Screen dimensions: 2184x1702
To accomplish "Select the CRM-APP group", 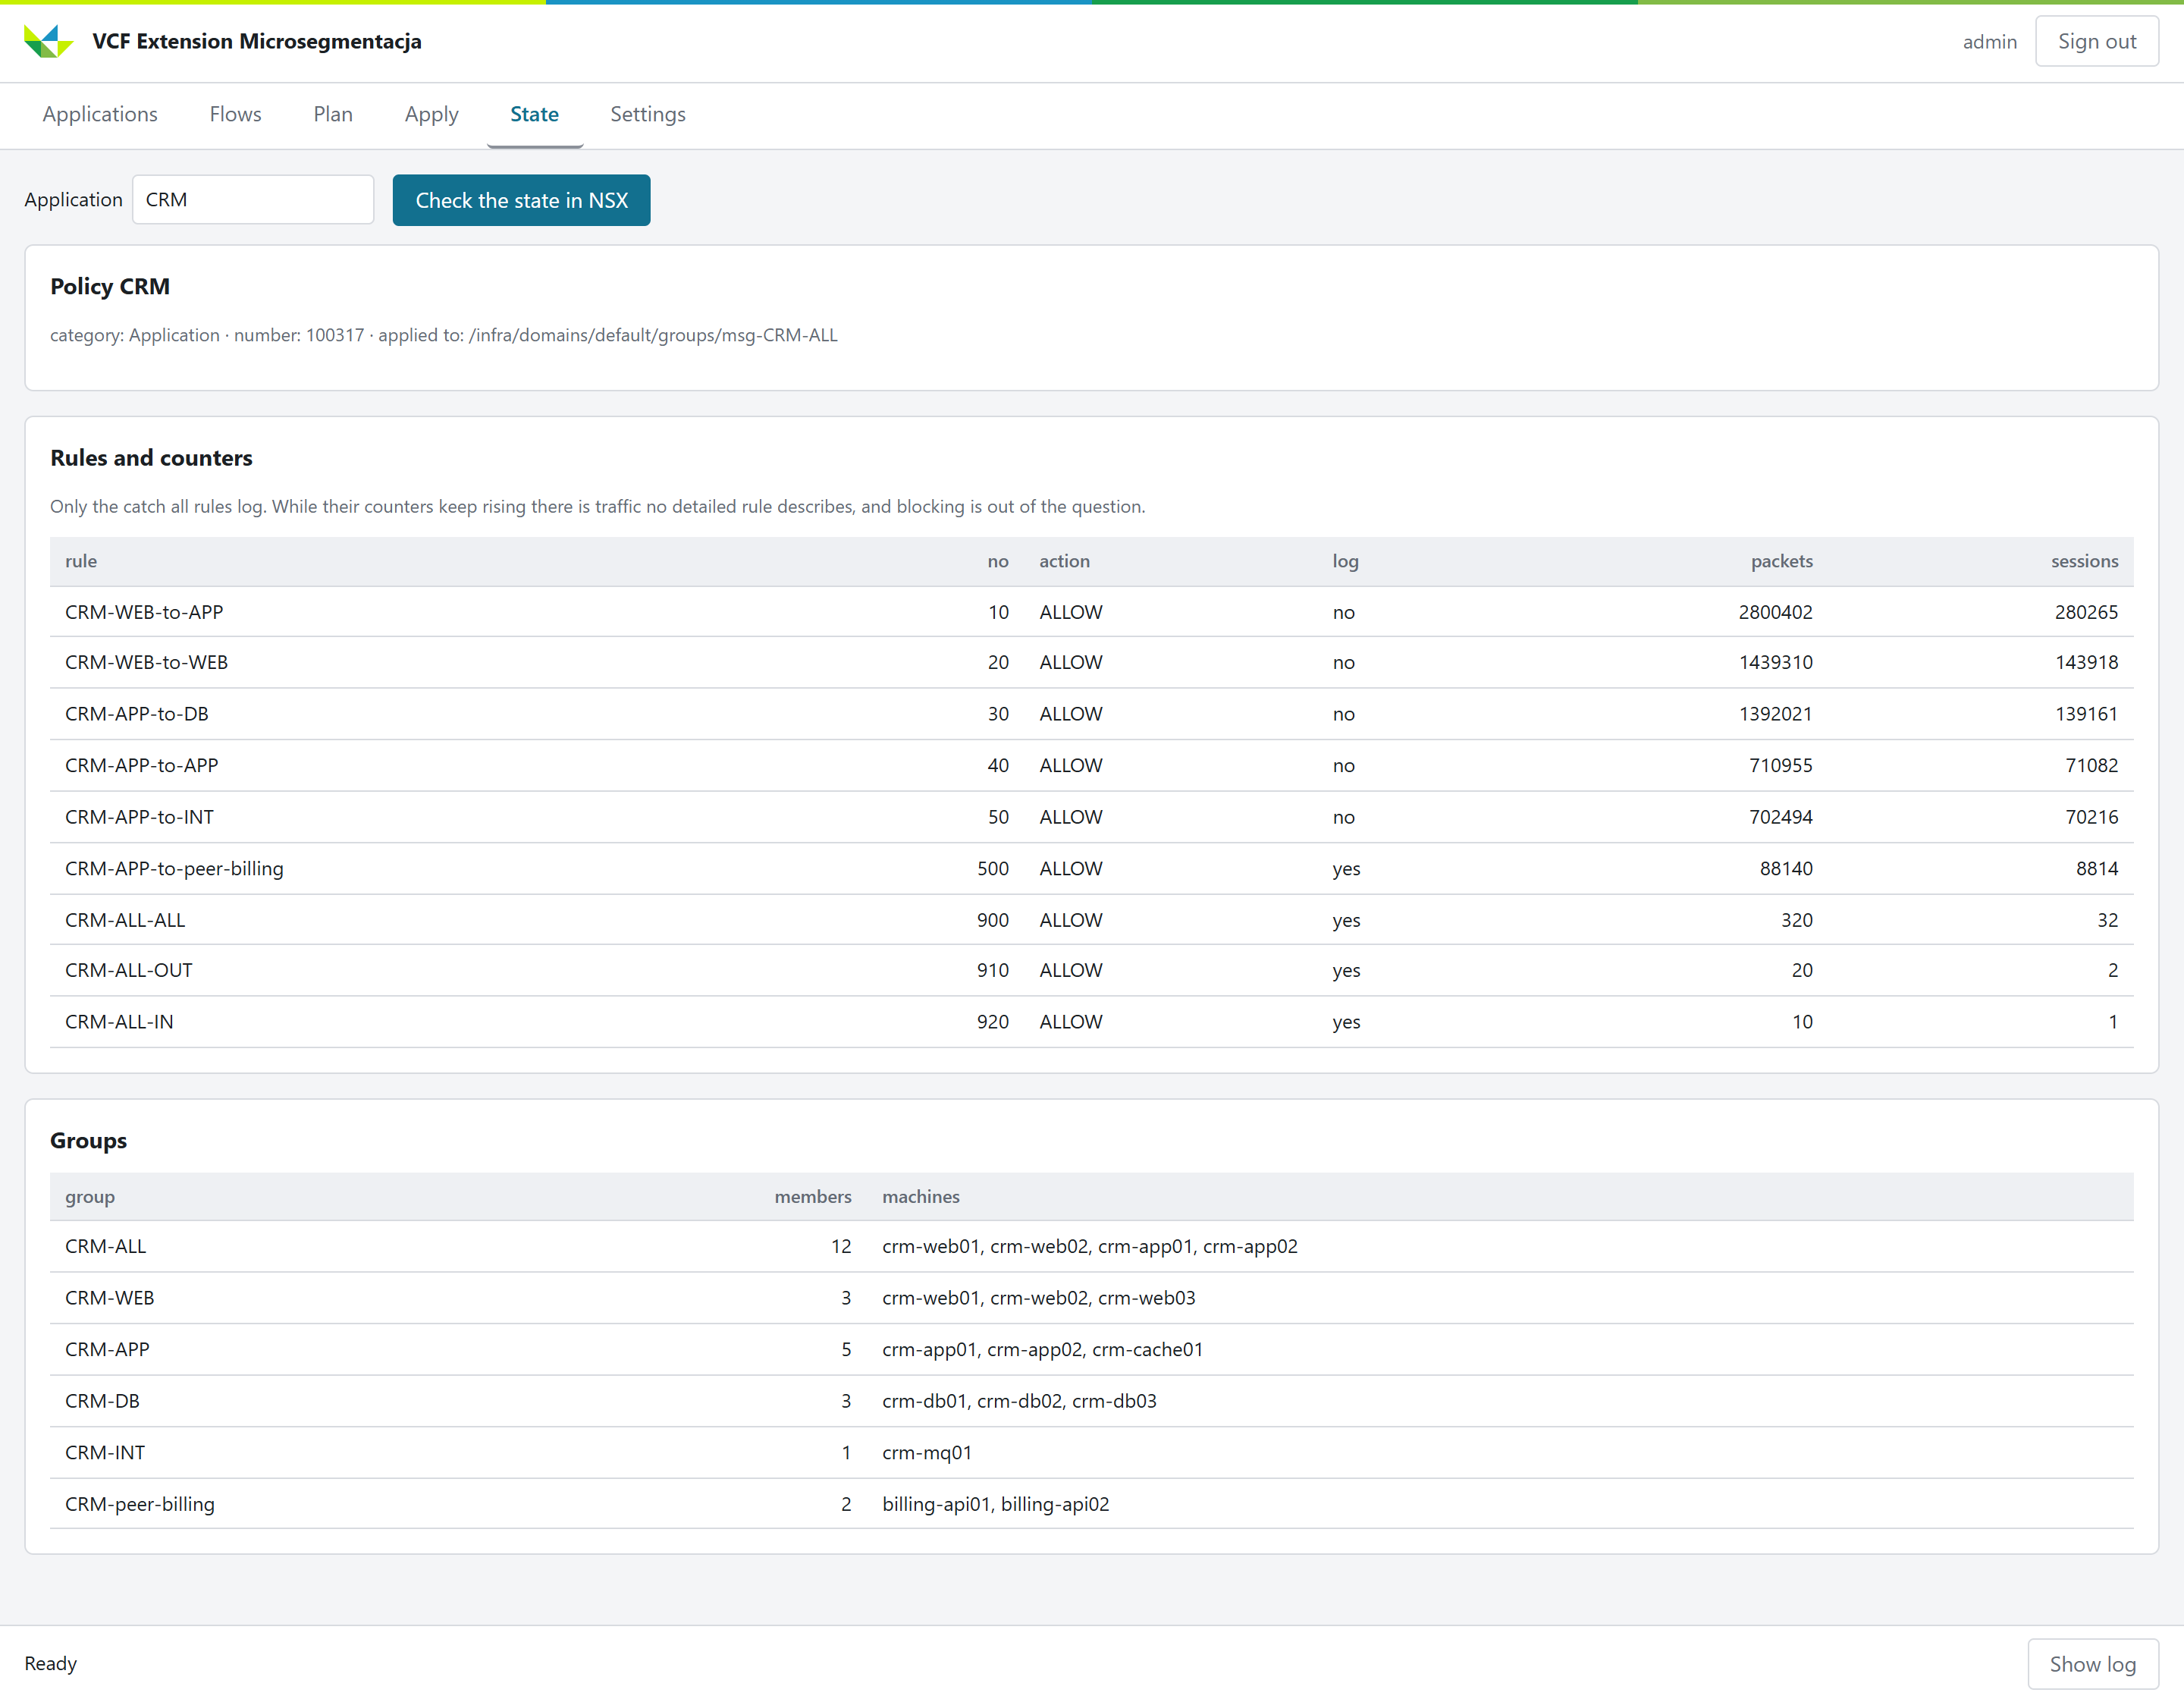I will pos(1091,1350).
